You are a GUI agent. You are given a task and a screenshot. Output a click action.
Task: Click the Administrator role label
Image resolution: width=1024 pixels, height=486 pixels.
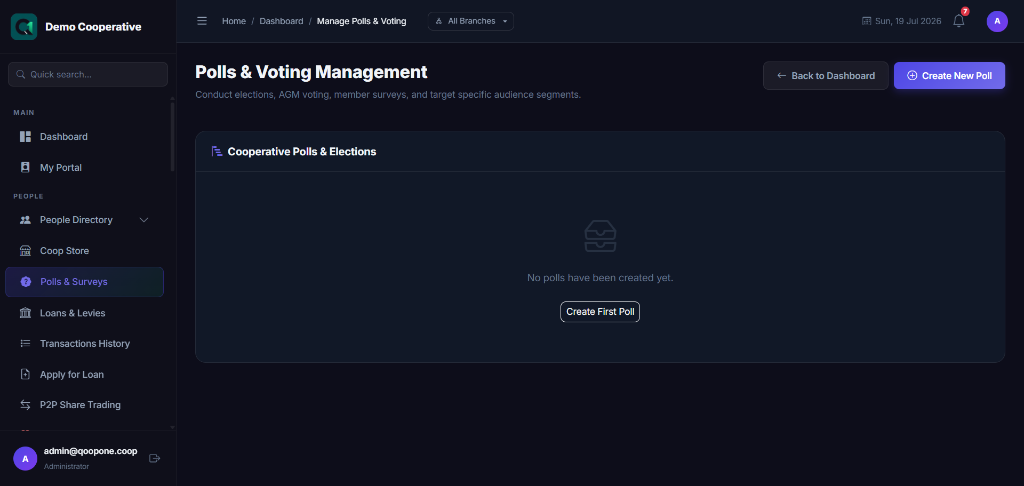tap(67, 466)
